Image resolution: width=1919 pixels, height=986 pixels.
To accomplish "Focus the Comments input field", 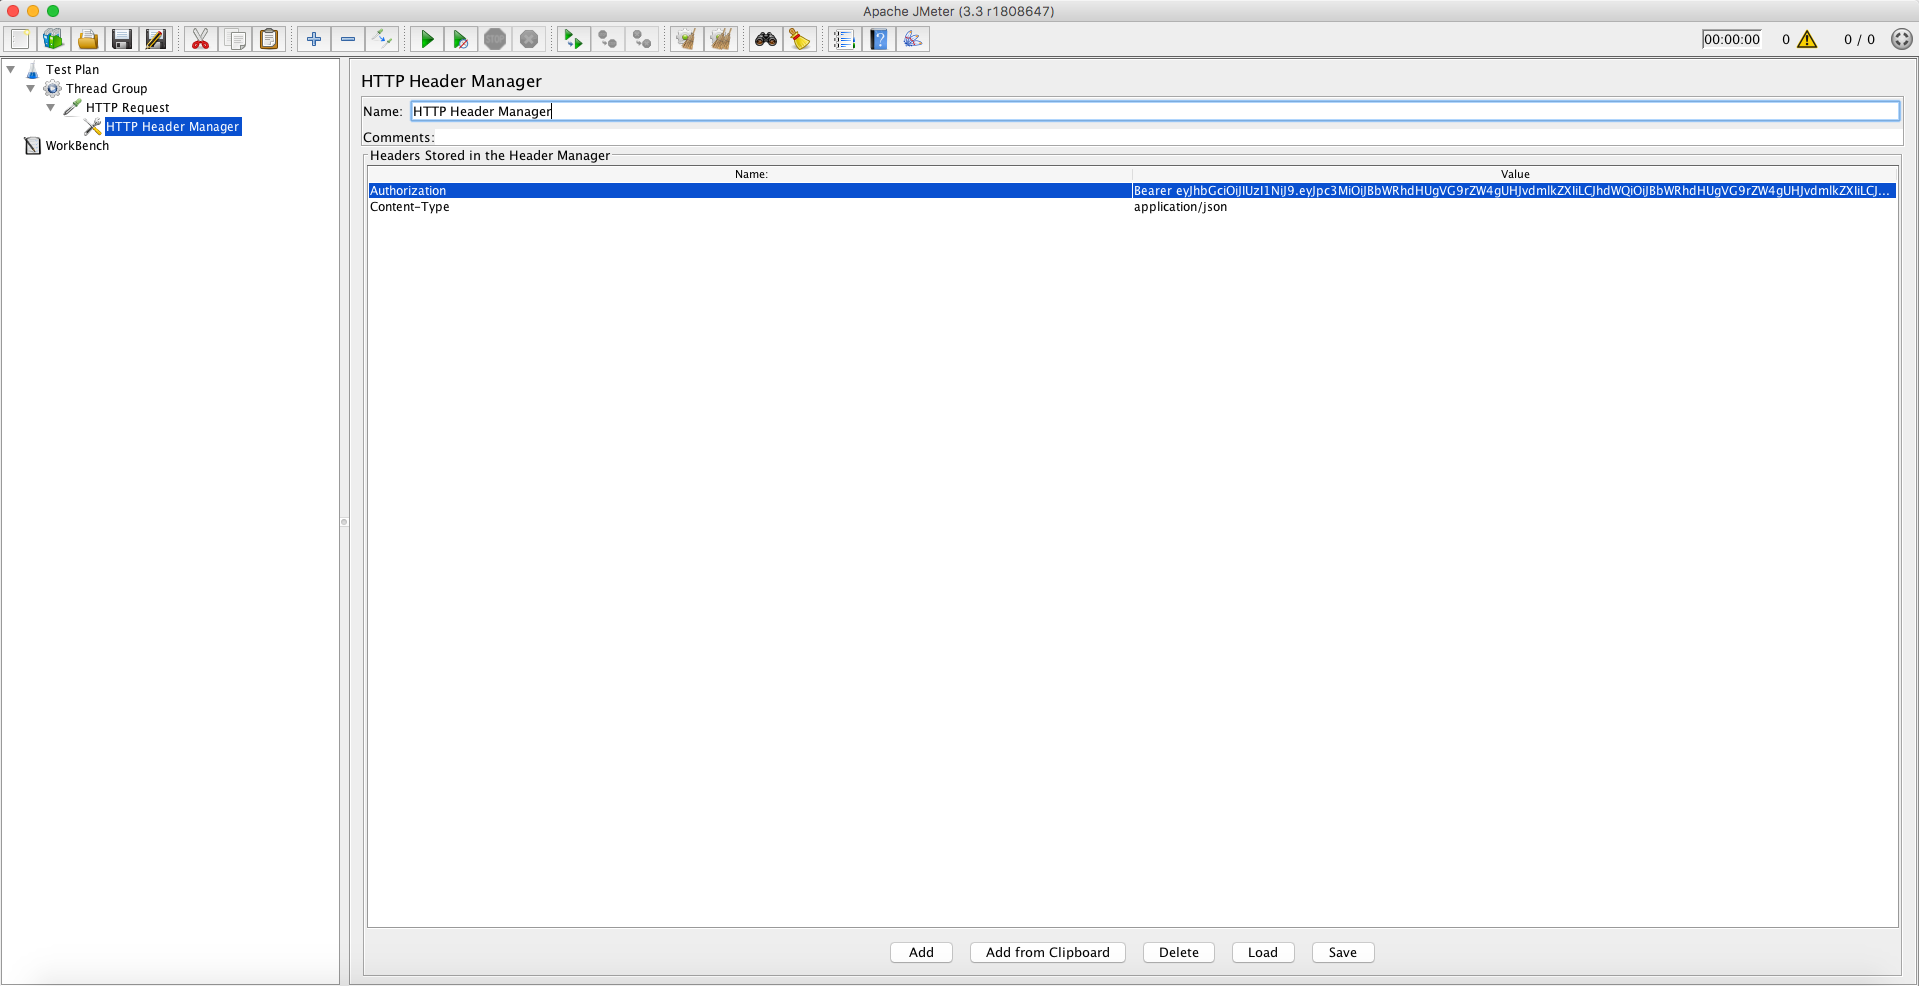I will tap(1168, 137).
